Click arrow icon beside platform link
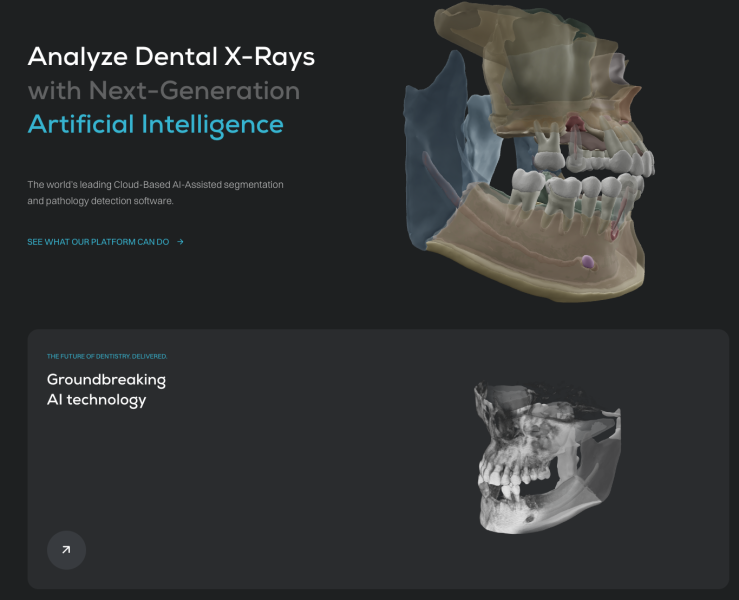 tap(180, 242)
